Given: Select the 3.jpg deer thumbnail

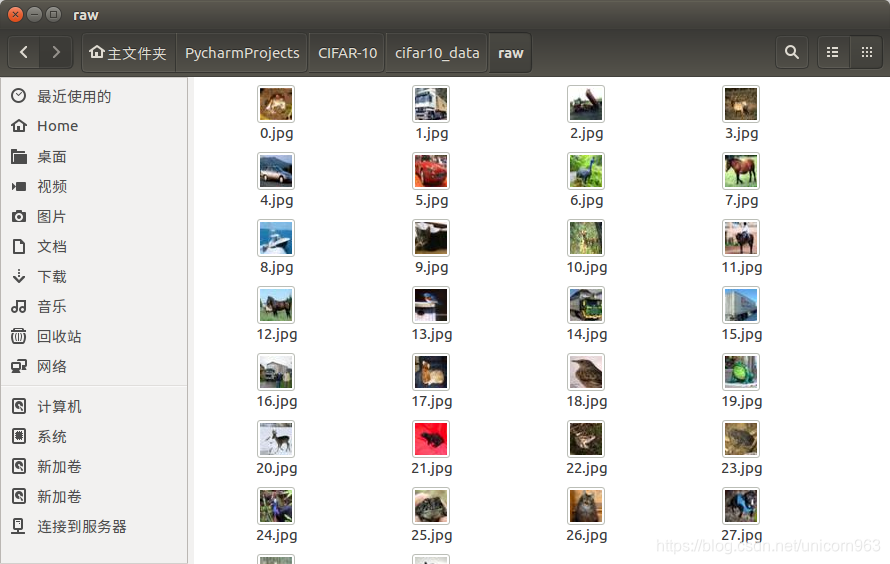Looking at the screenshot, I should pos(741,104).
